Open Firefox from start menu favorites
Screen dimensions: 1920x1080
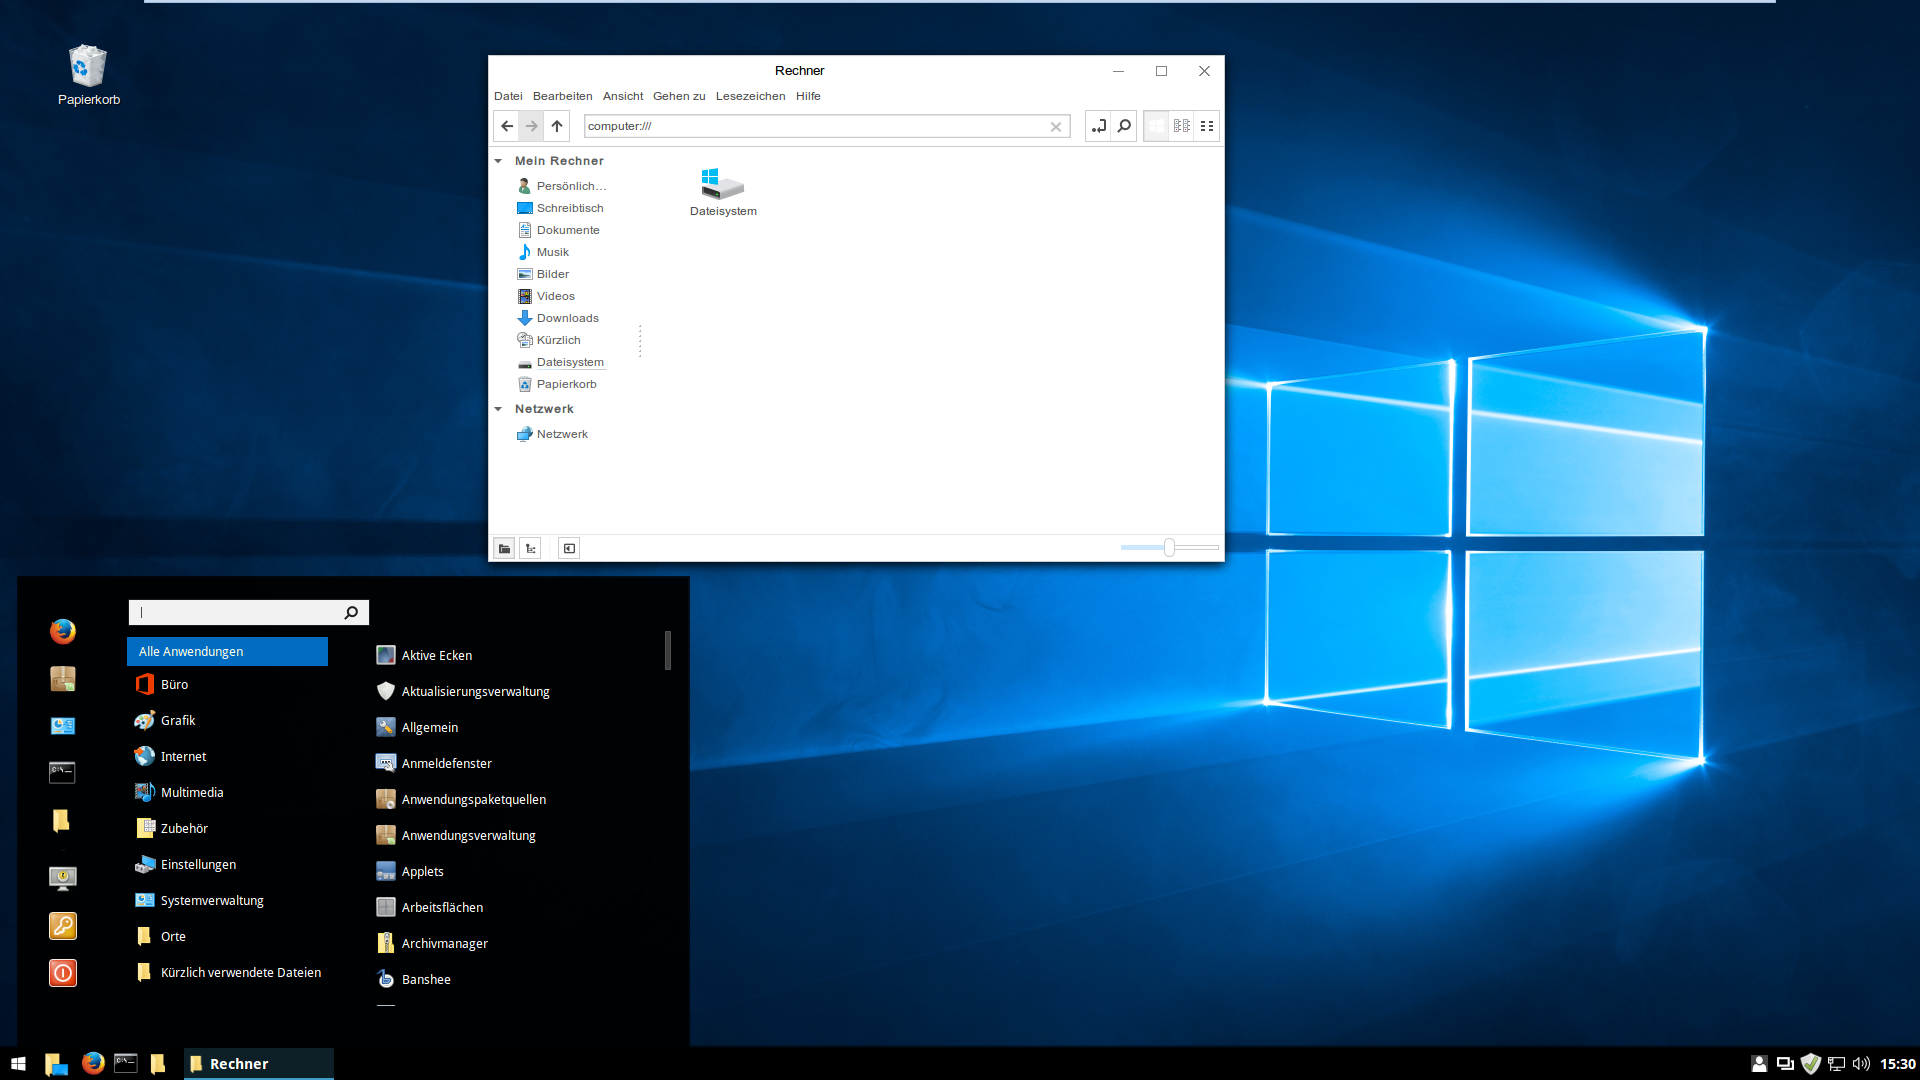pos(63,631)
